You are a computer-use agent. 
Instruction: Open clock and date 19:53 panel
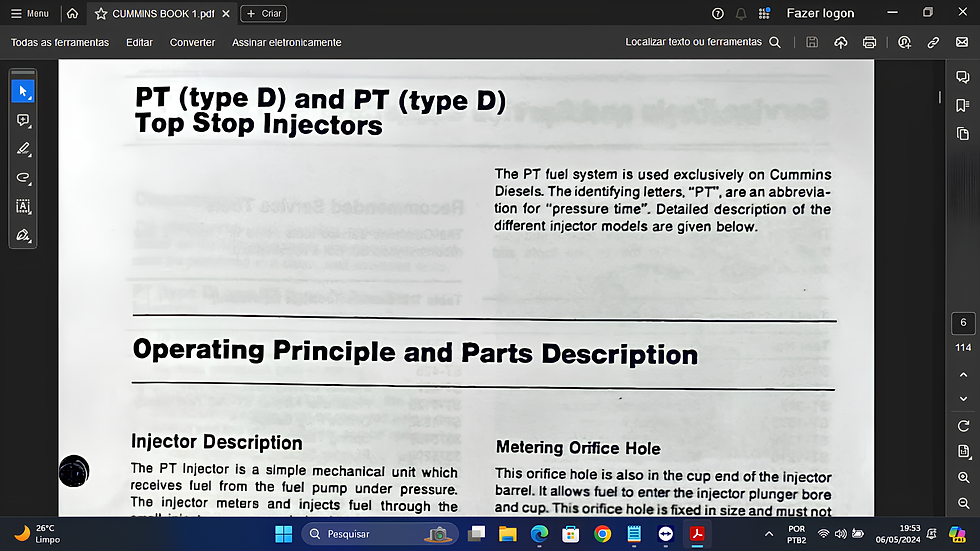pyautogui.click(x=898, y=534)
